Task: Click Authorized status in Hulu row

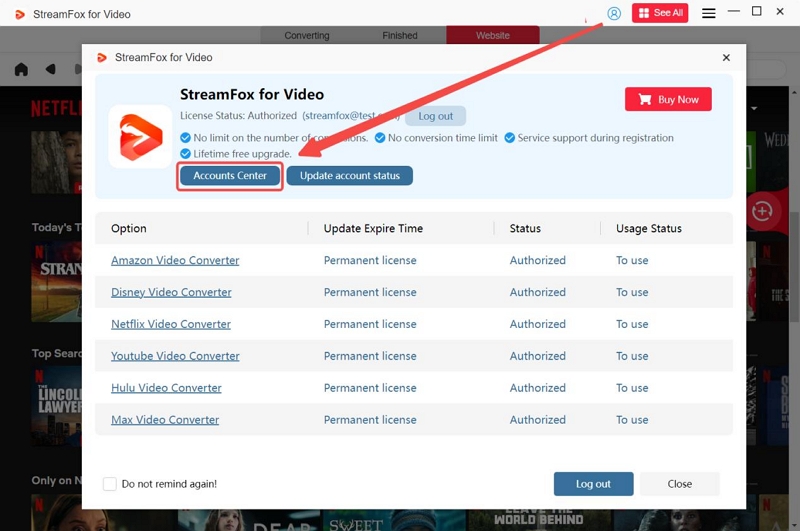Action: [x=537, y=388]
